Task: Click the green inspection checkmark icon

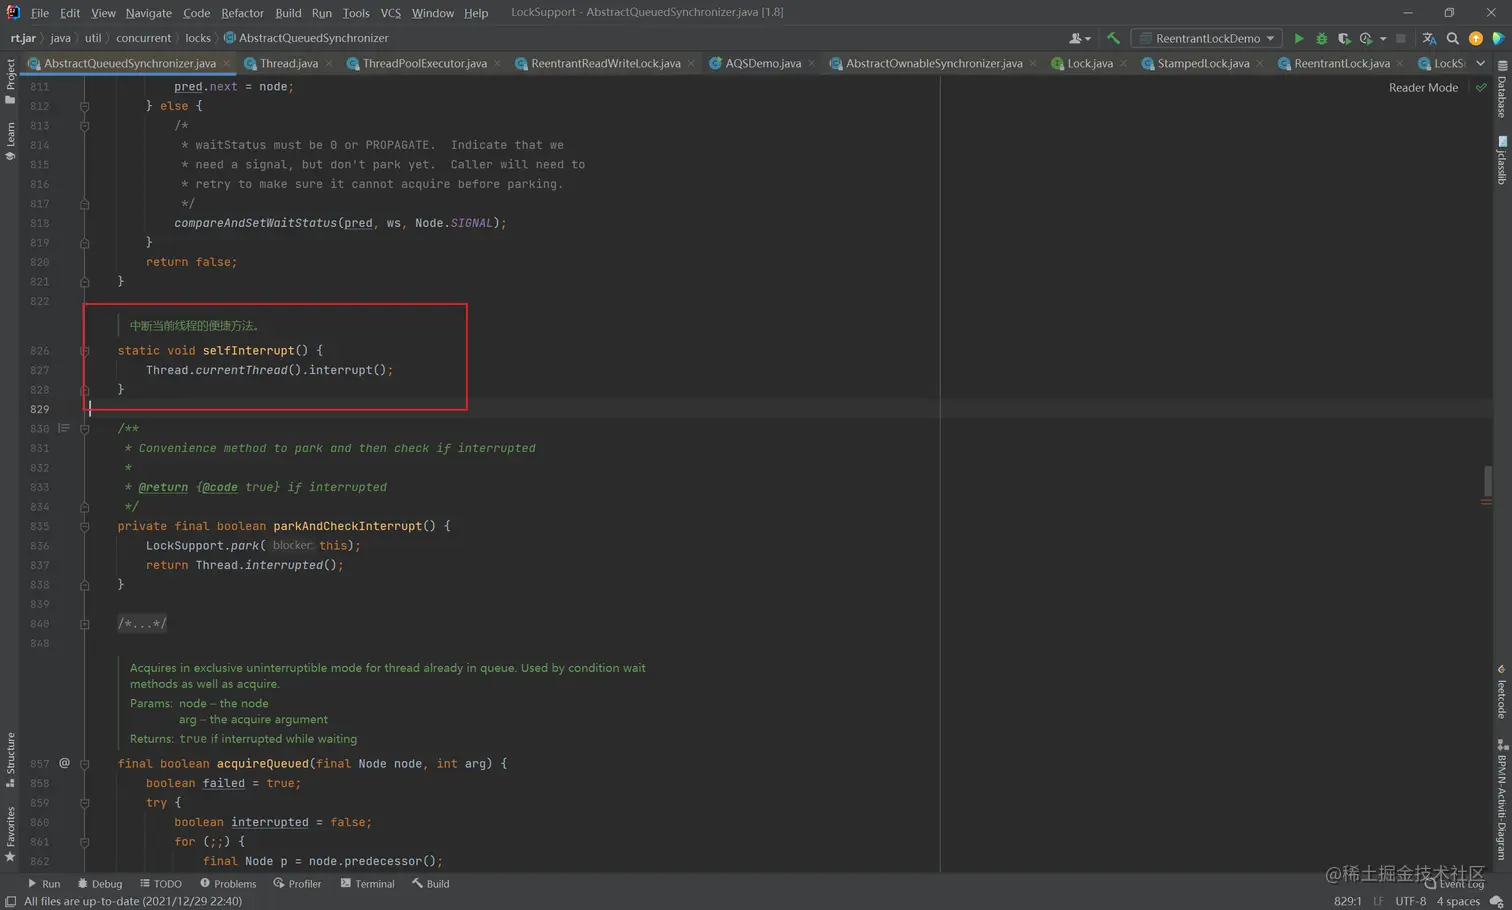Action: pyautogui.click(x=1481, y=87)
